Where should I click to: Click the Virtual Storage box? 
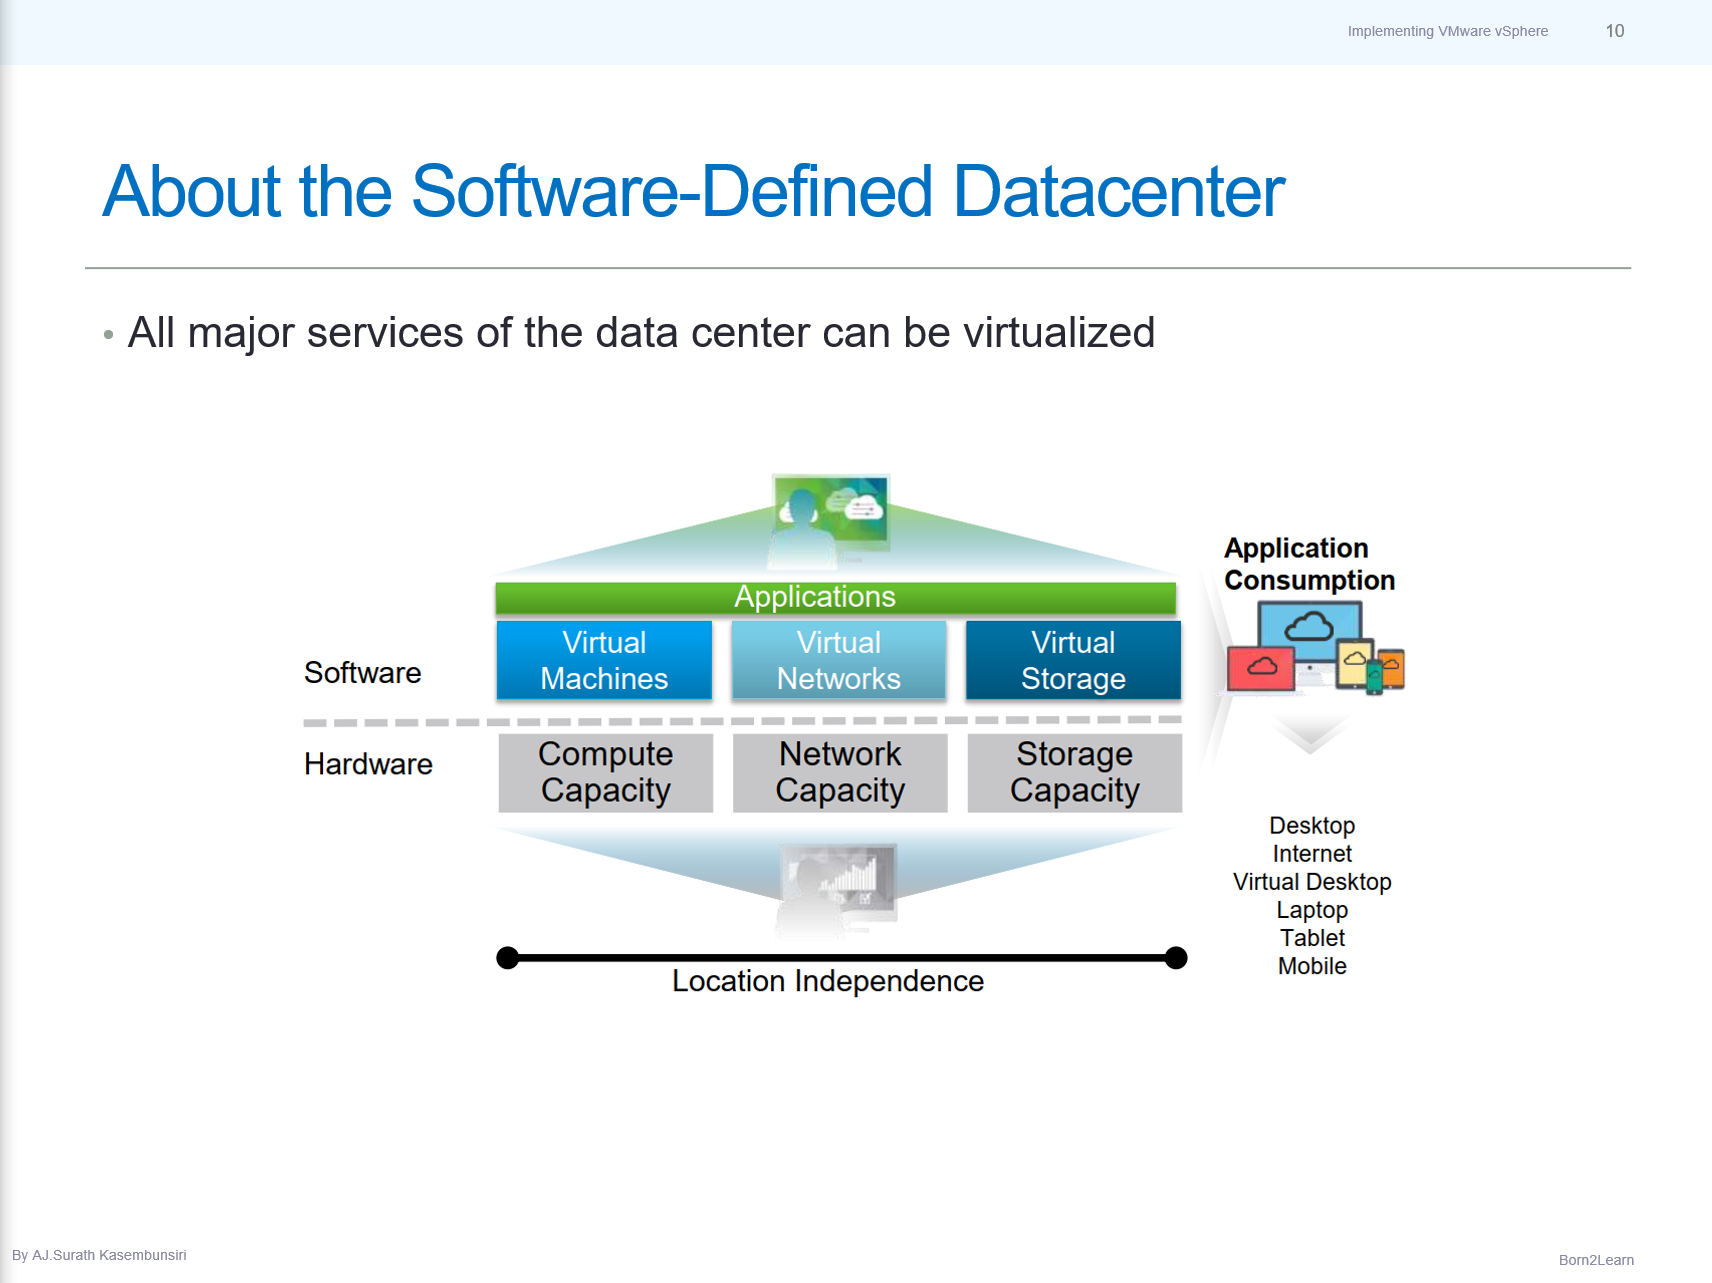click(x=1073, y=660)
